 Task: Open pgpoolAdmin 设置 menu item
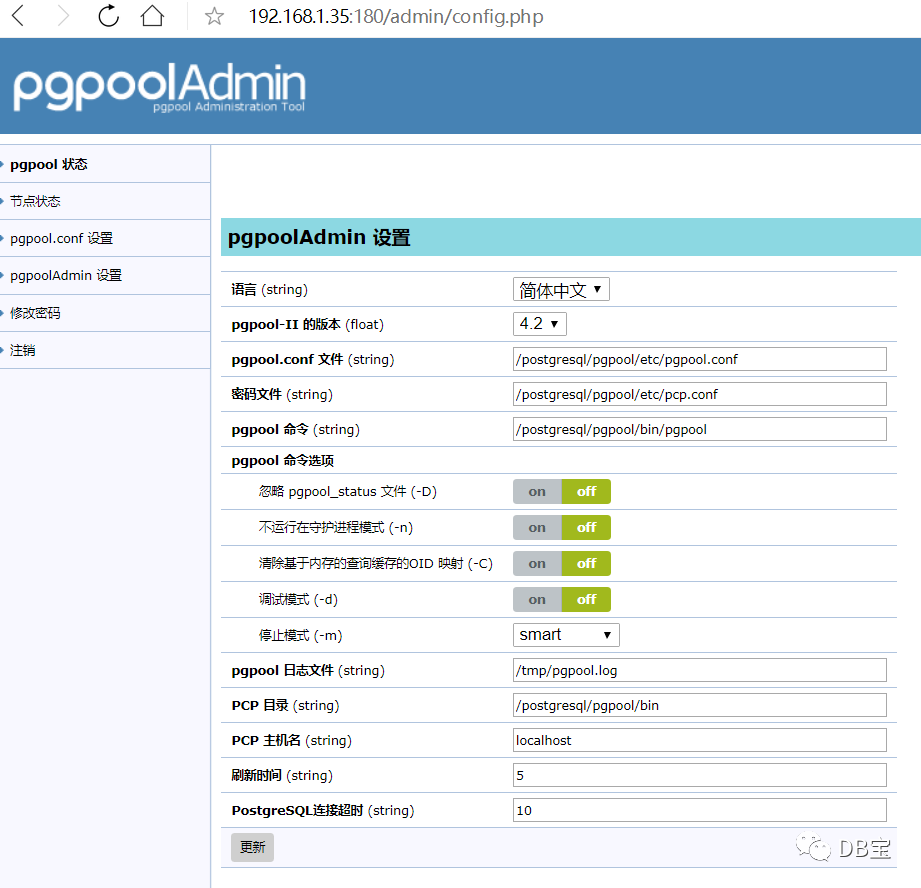click(66, 275)
